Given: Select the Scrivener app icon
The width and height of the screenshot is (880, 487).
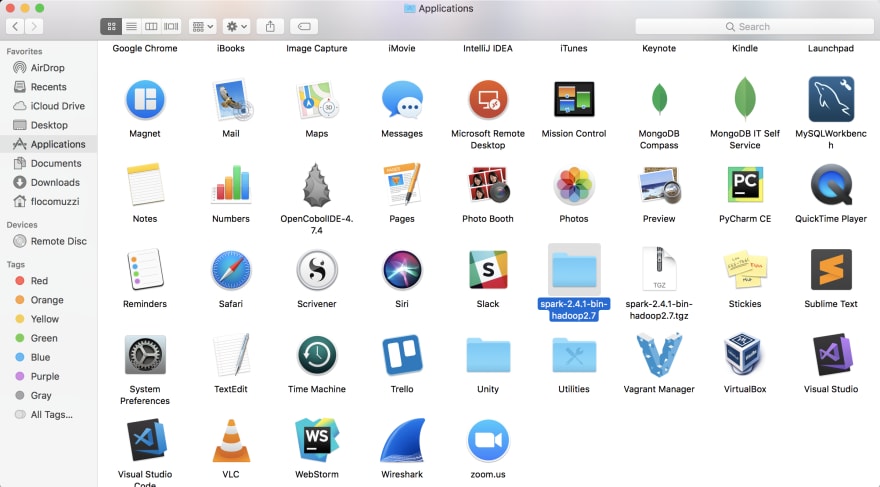Looking at the screenshot, I should [x=317, y=270].
